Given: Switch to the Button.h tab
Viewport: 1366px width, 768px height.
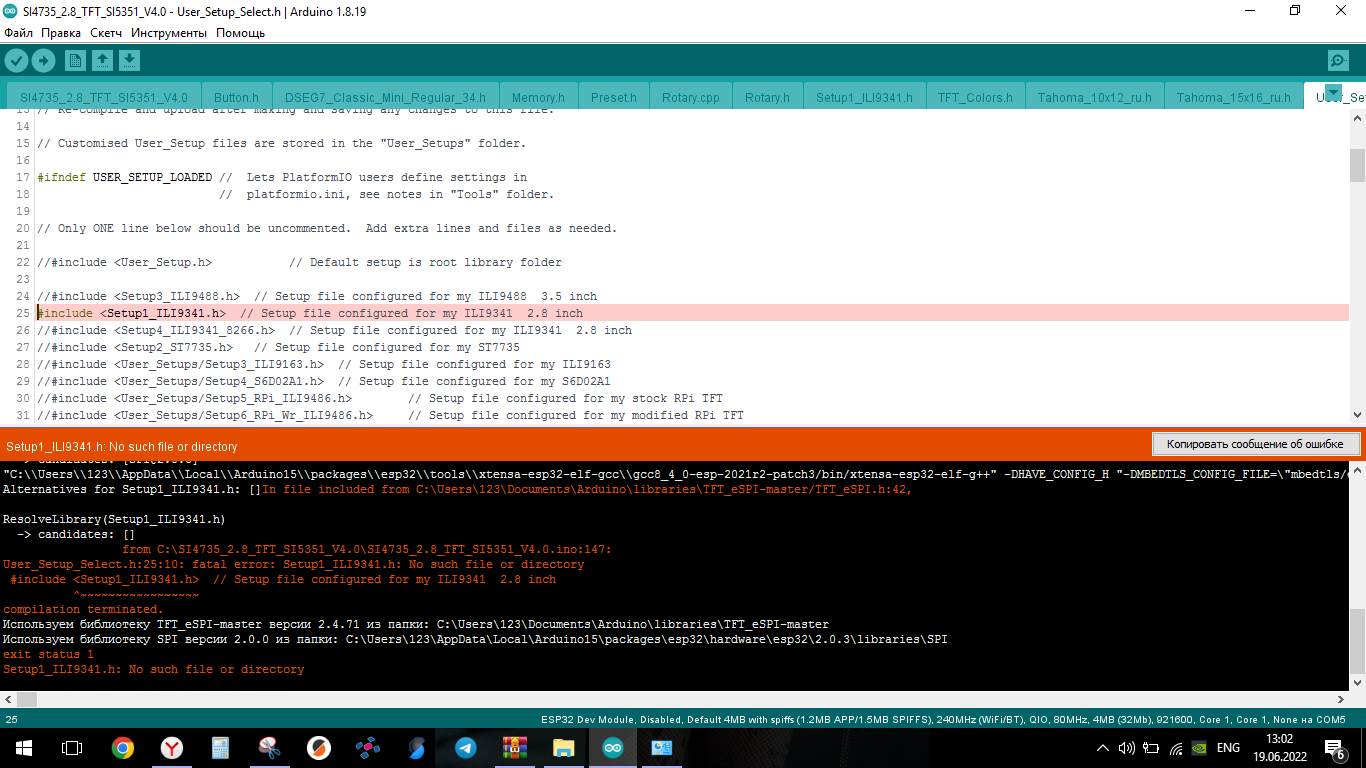Looking at the screenshot, I should (x=236, y=97).
